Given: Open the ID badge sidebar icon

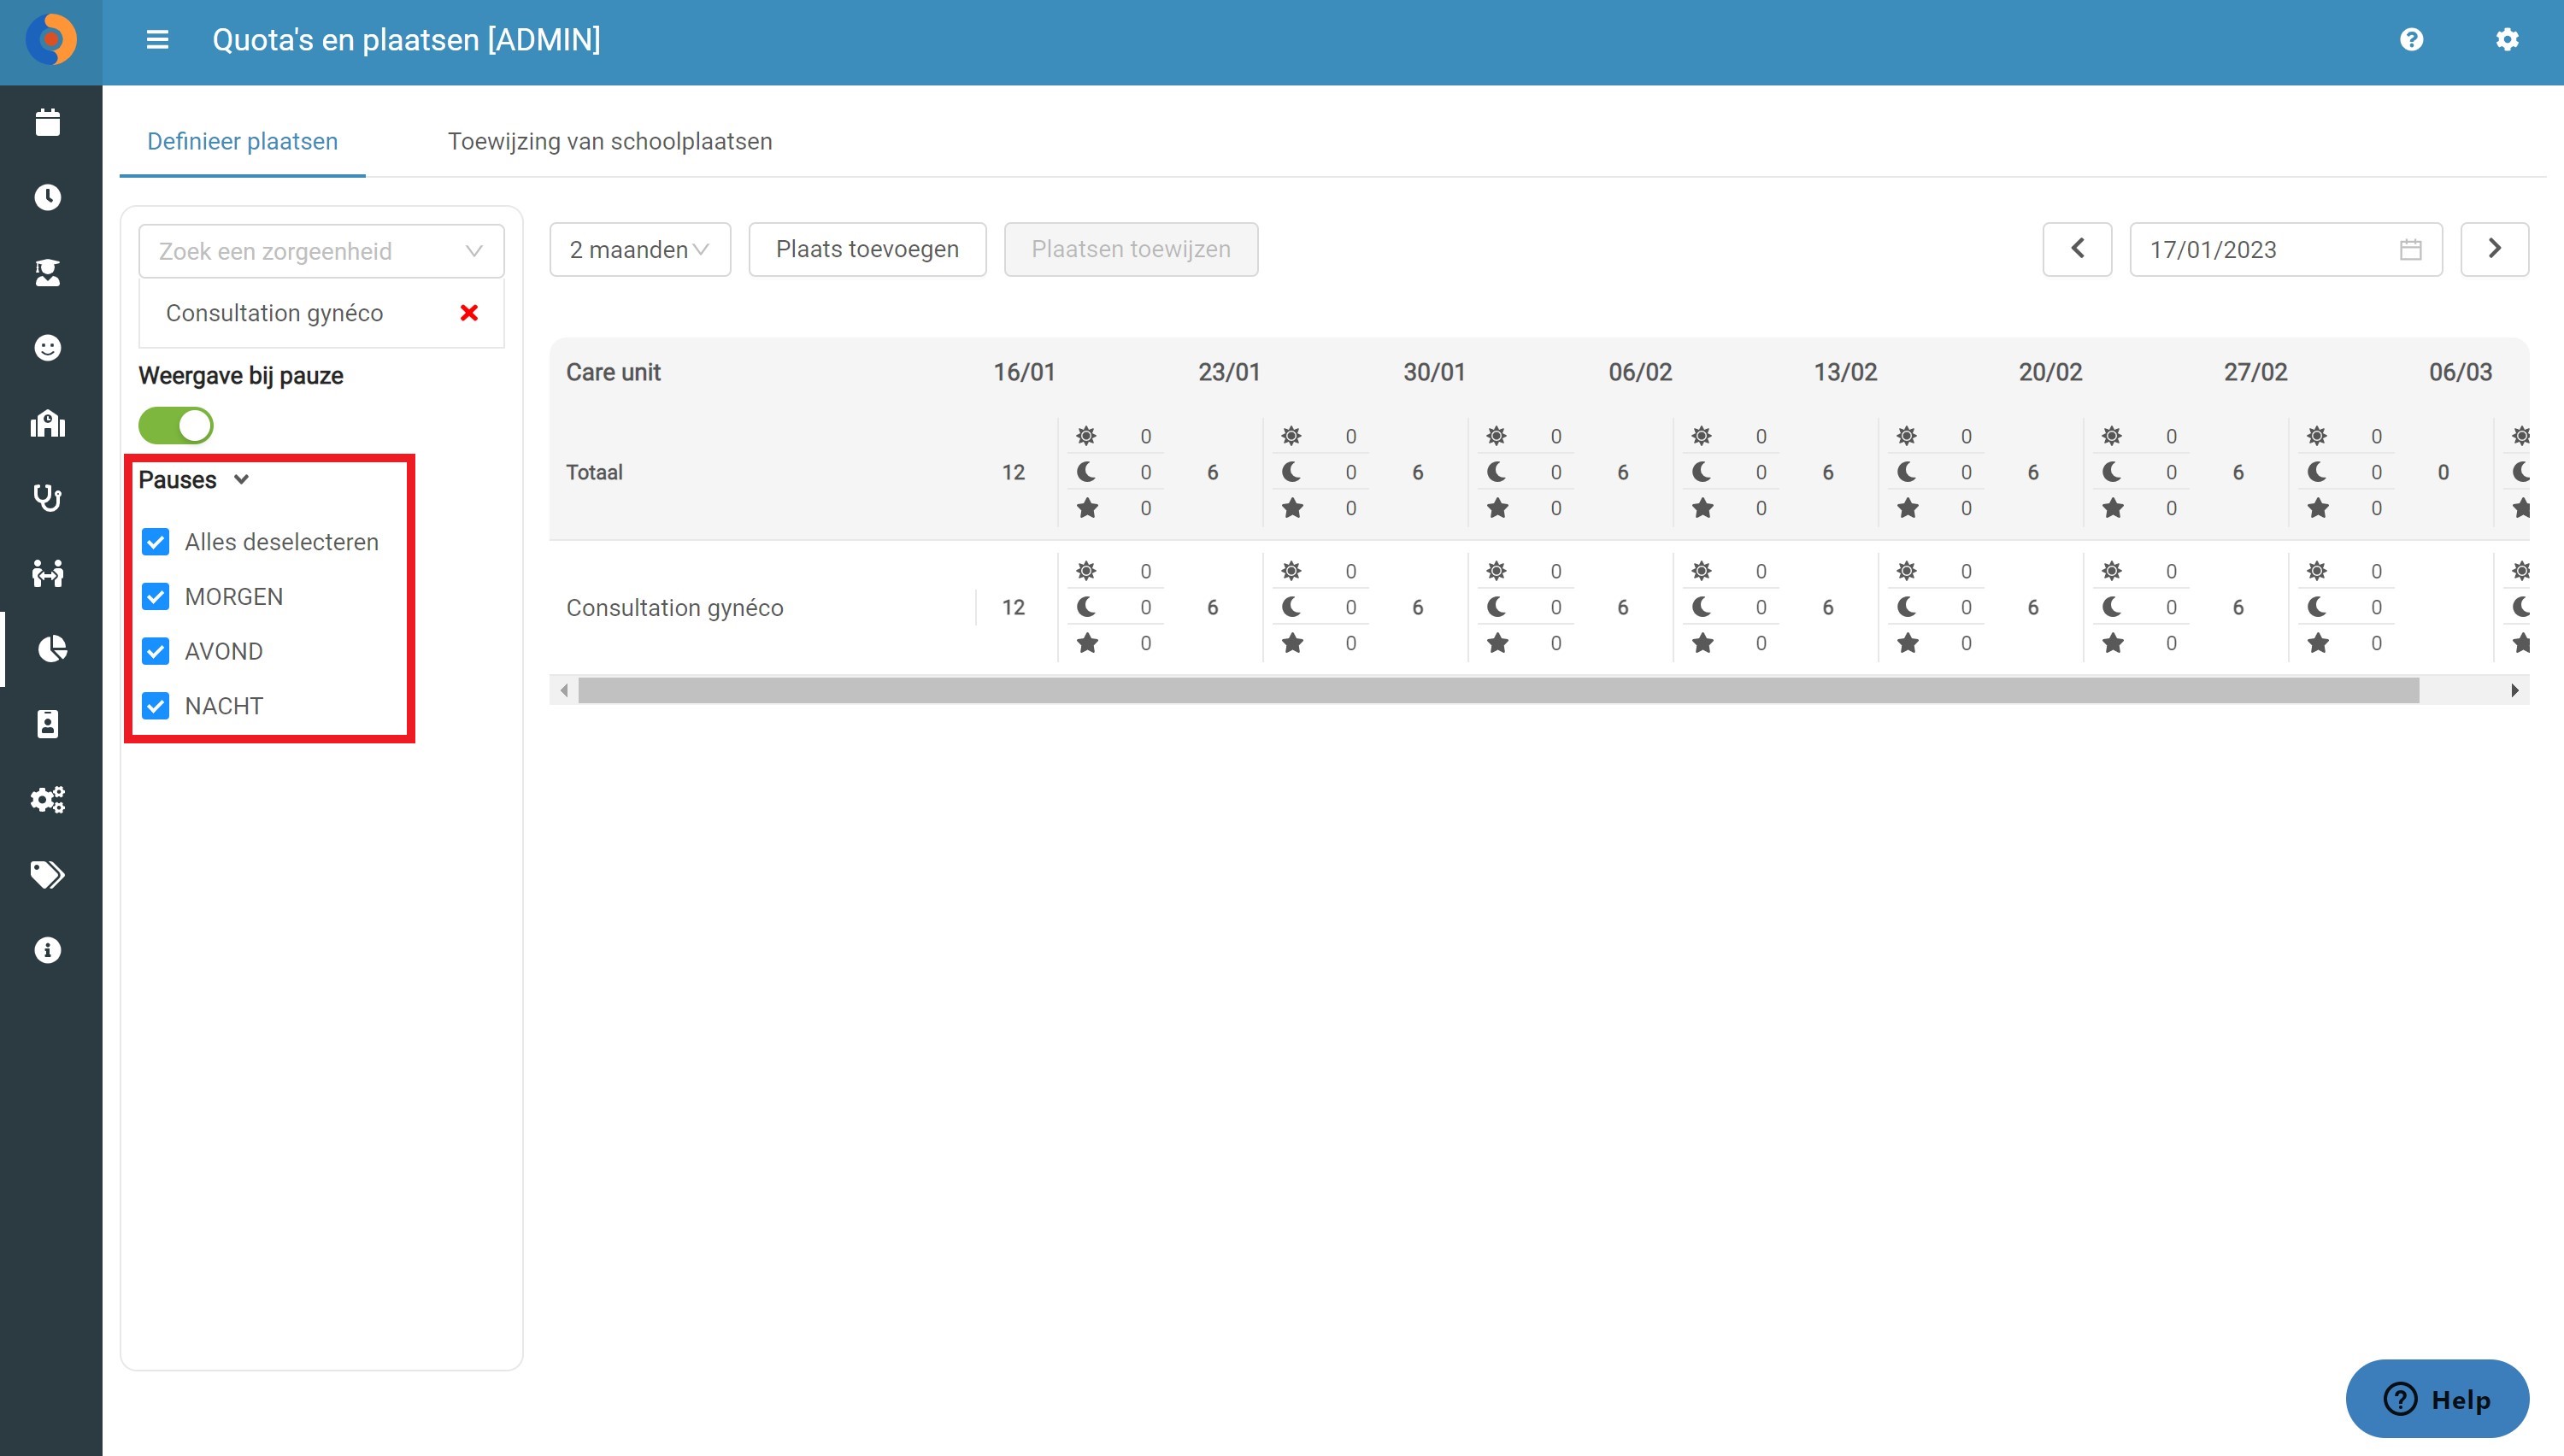Looking at the screenshot, I should (x=48, y=724).
